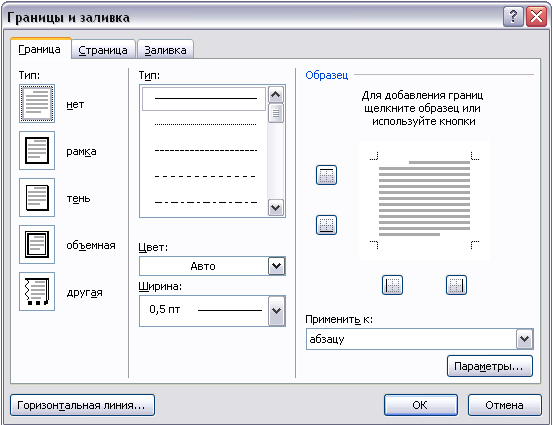
Task: Select the 'объемная' 3D border icon
Action: click(x=37, y=244)
